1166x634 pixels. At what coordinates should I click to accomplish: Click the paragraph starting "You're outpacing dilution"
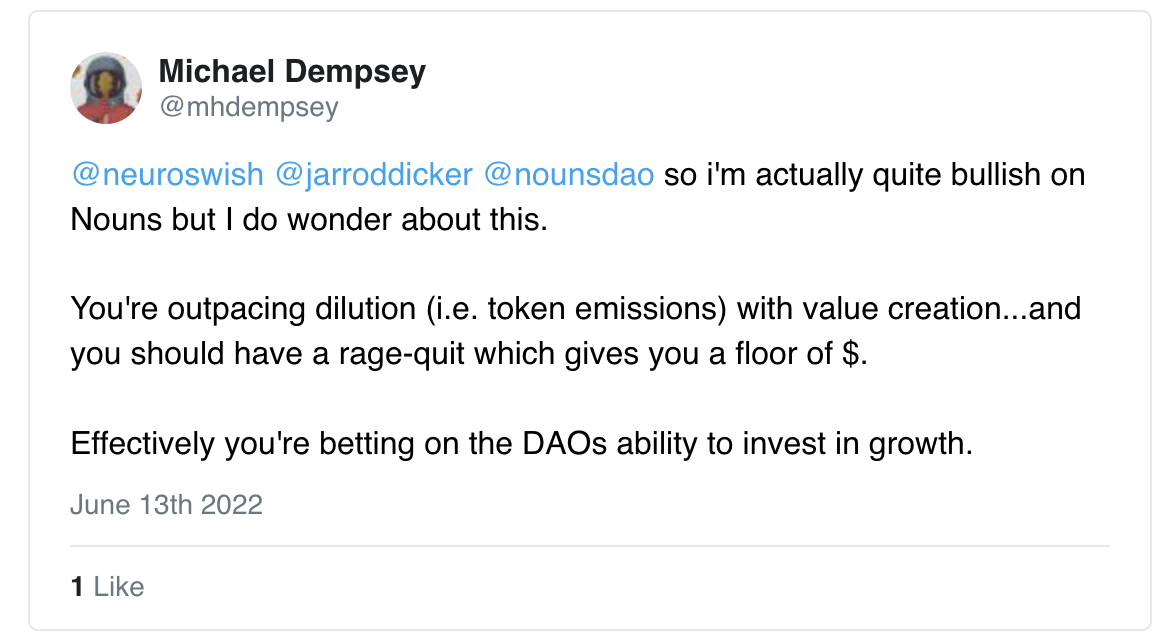tap(576, 331)
